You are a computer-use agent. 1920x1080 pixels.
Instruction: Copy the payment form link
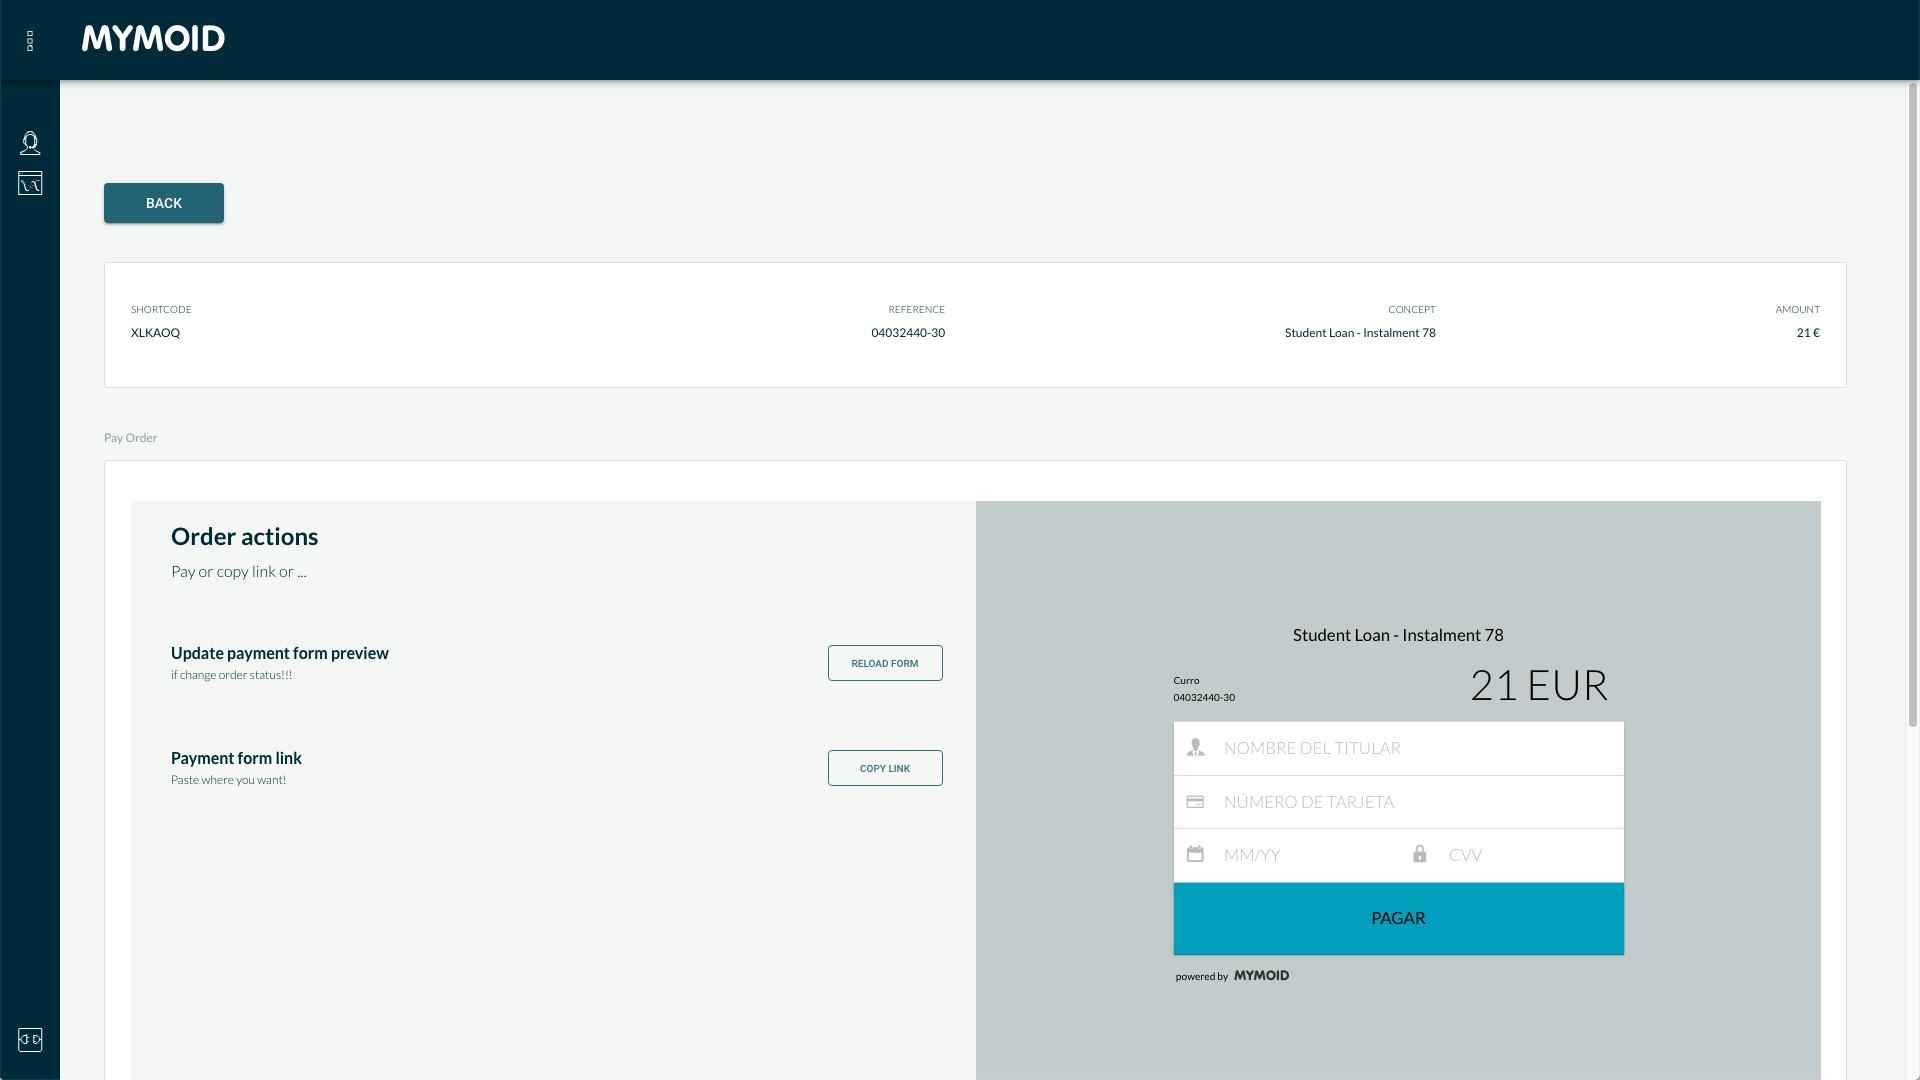(884, 767)
